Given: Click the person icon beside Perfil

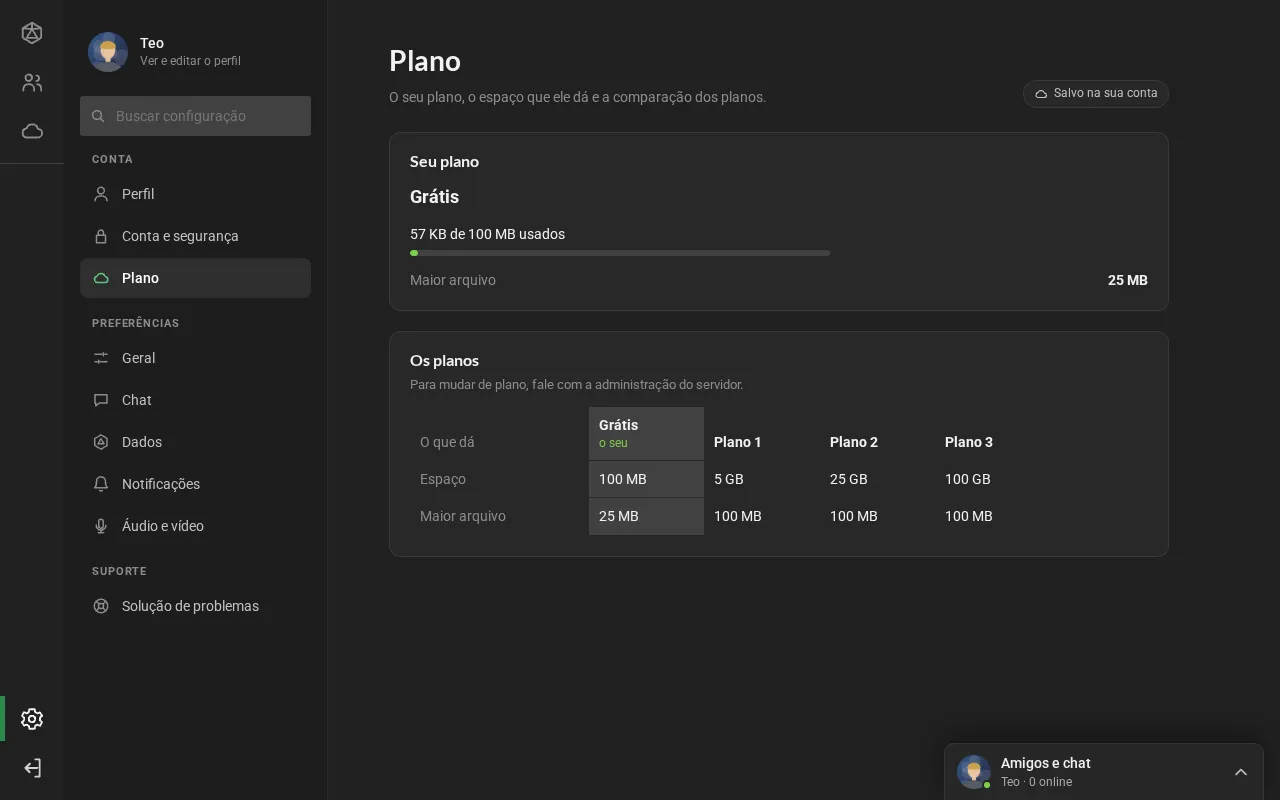Looking at the screenshot, I should tap(101, 194).
